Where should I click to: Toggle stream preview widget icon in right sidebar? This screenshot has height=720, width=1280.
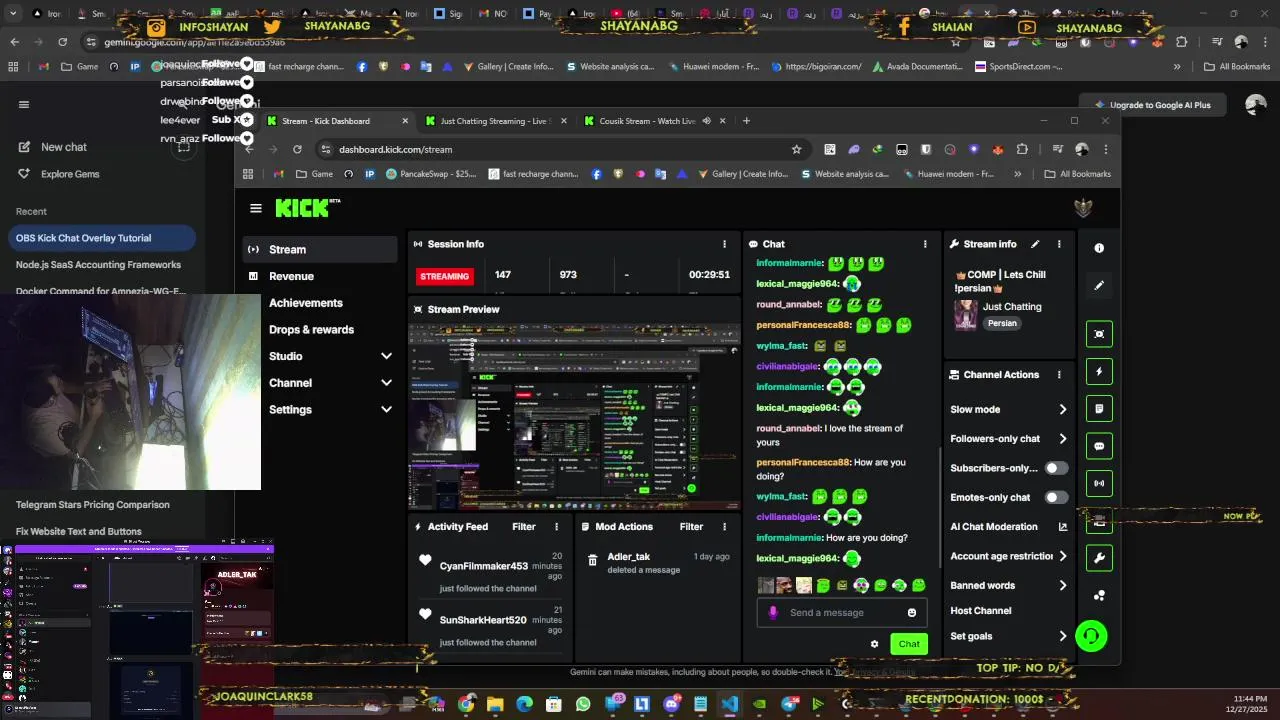[x=1099, y=334]
